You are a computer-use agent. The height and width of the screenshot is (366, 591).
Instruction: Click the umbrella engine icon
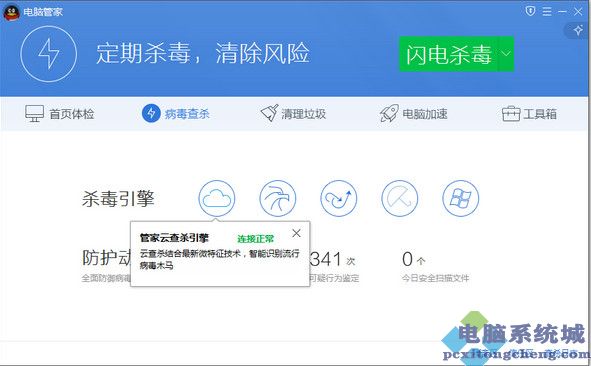[400, 198]
